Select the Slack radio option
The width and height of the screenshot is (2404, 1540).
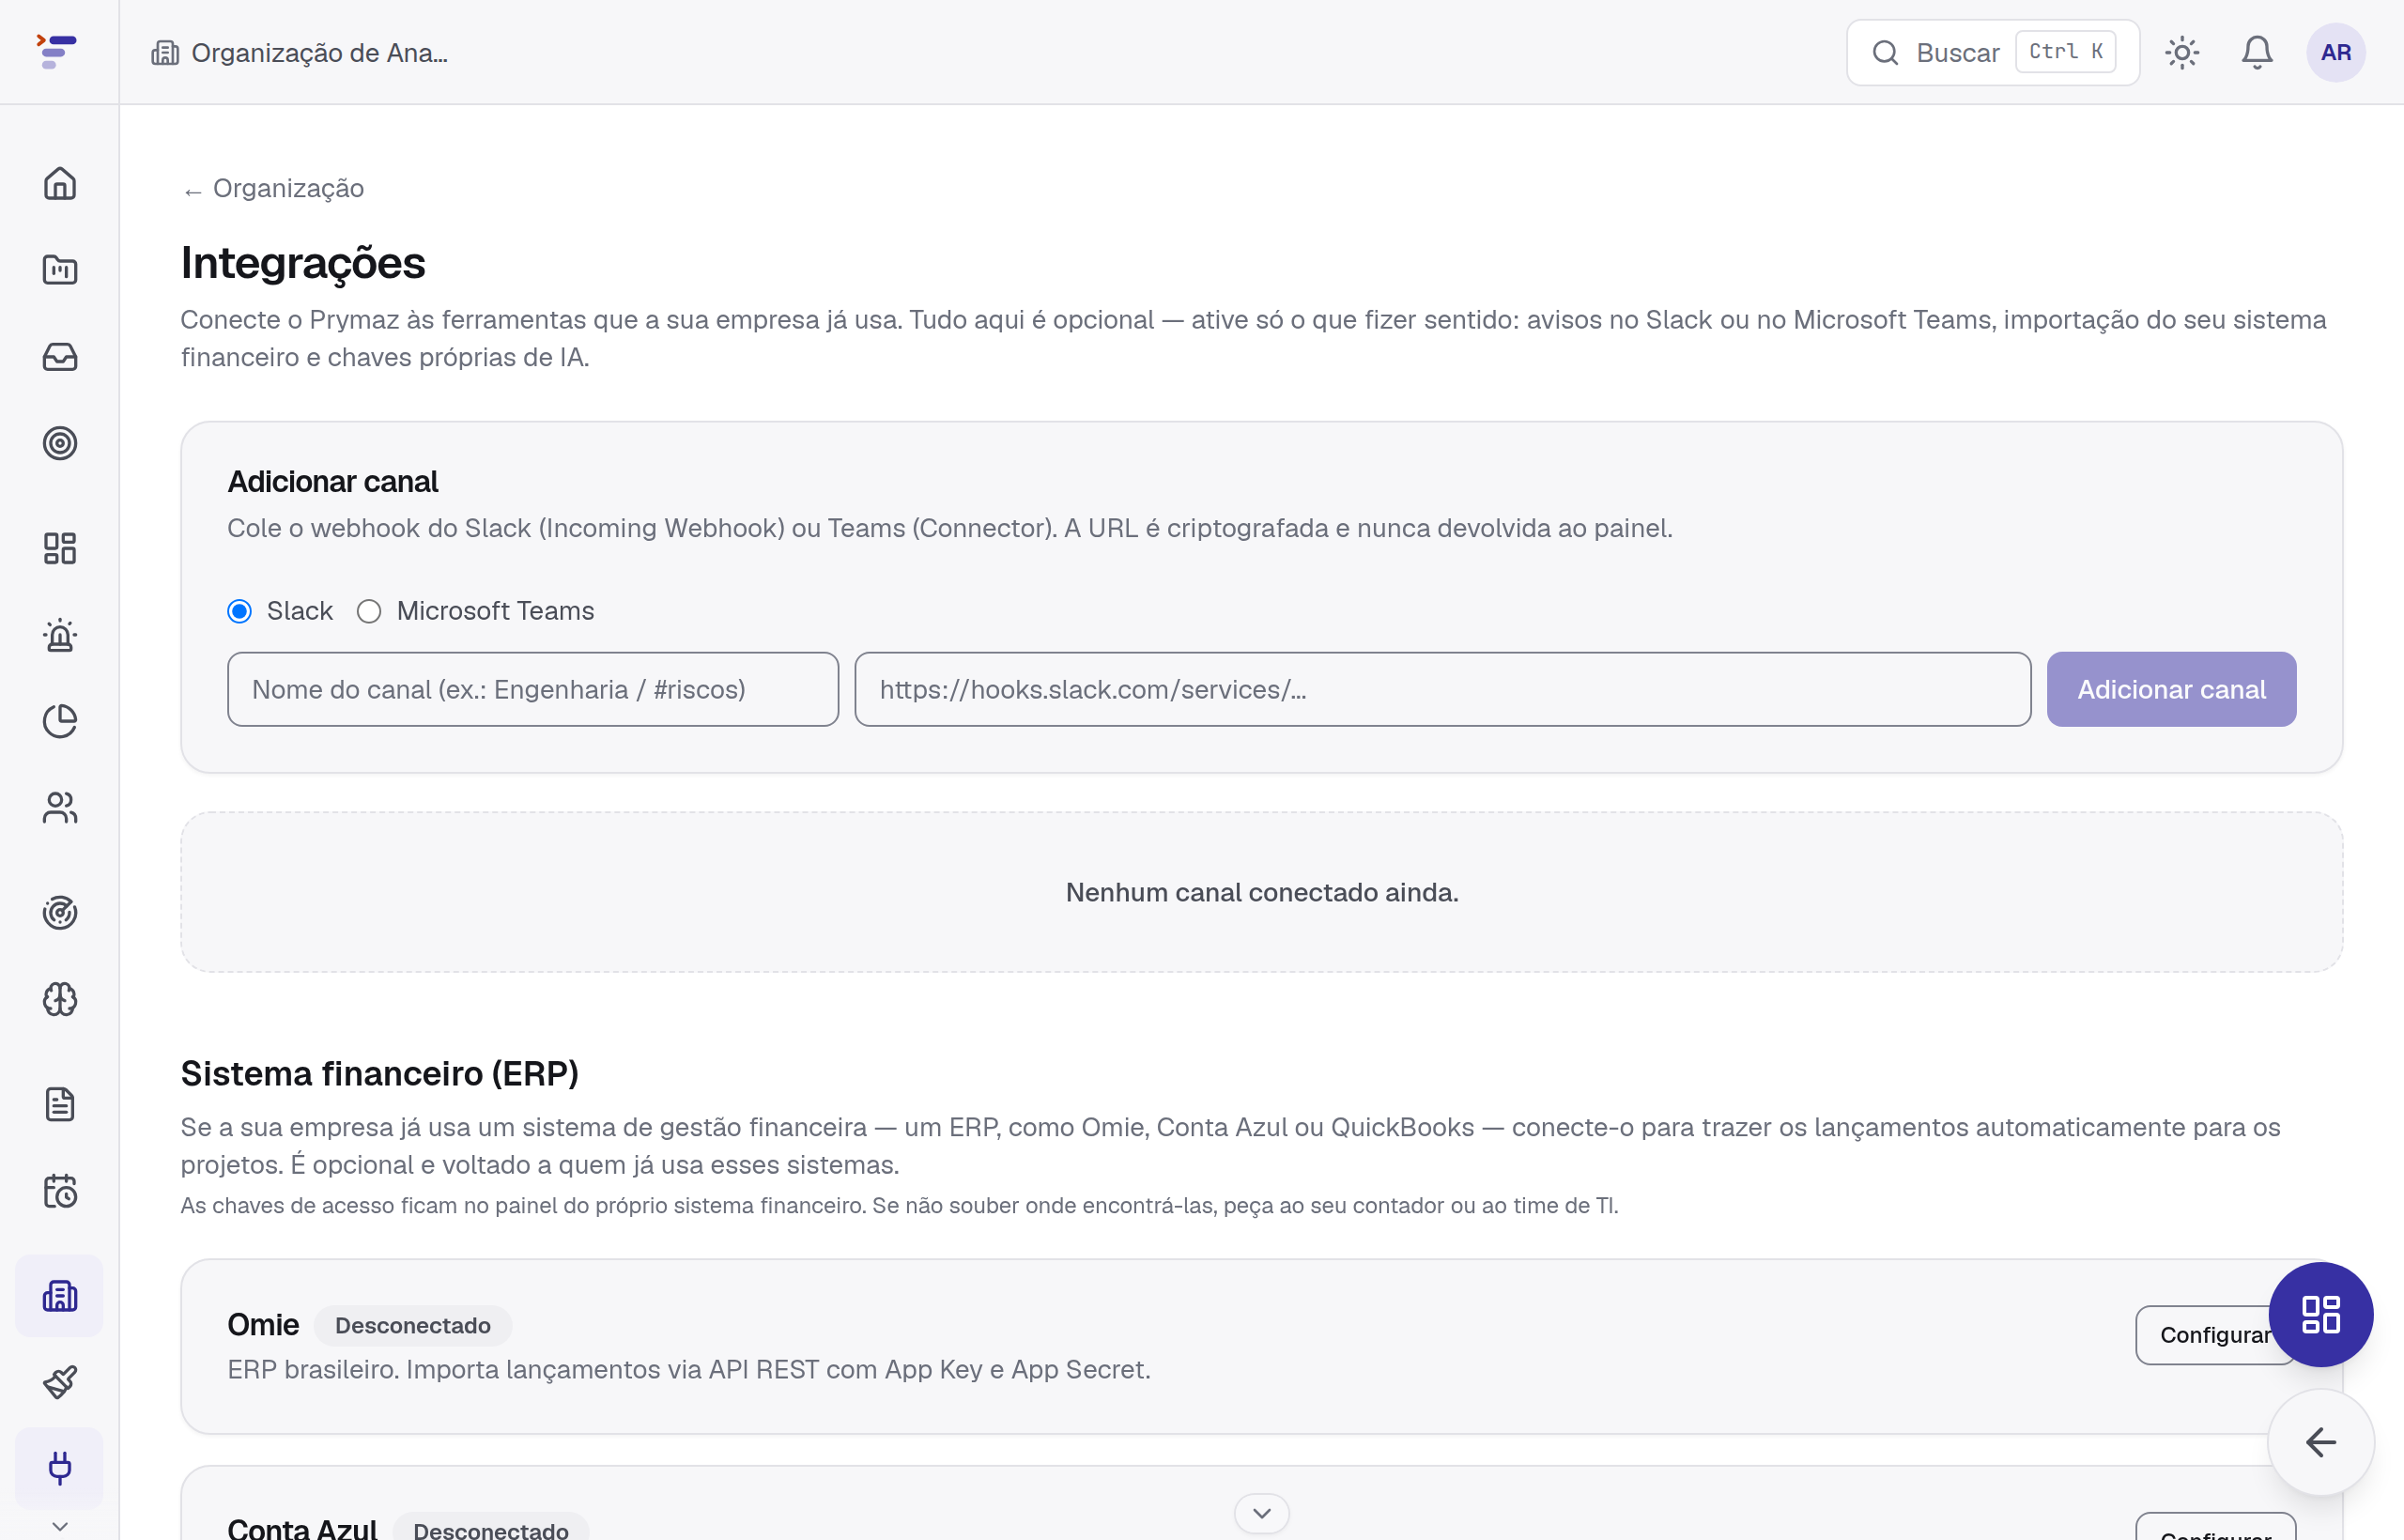(x=239, y=611)
